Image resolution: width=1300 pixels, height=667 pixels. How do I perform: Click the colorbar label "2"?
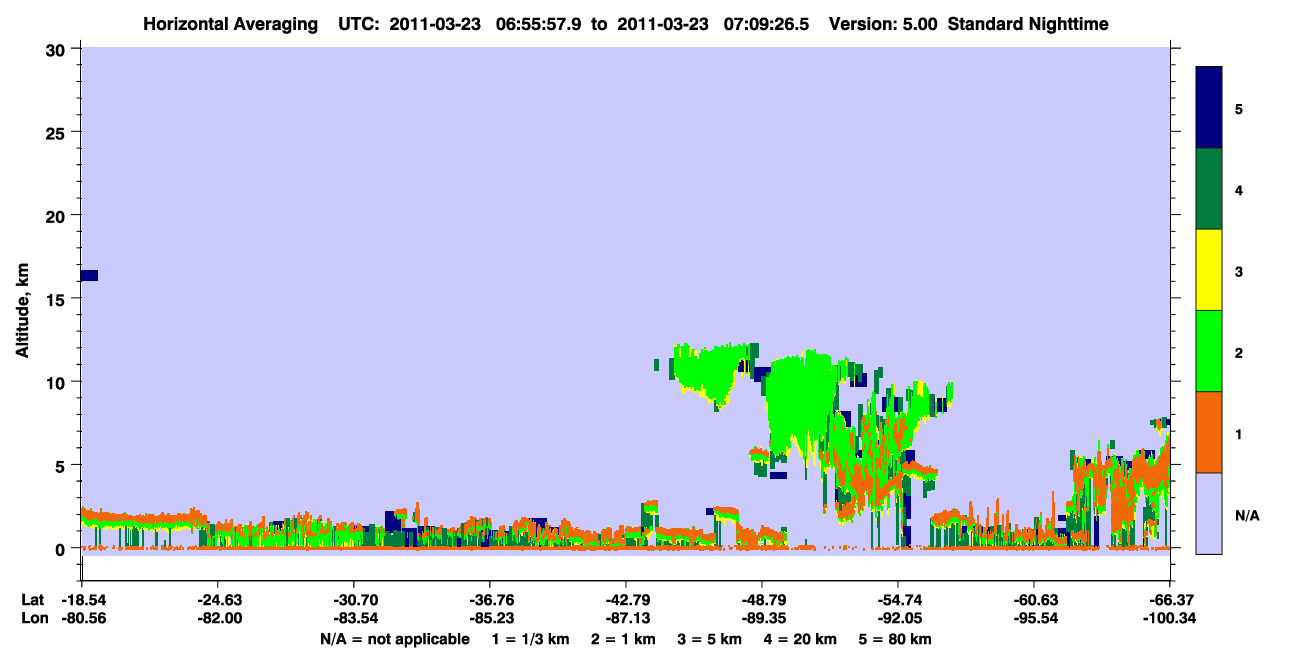tap(1238, 353)
